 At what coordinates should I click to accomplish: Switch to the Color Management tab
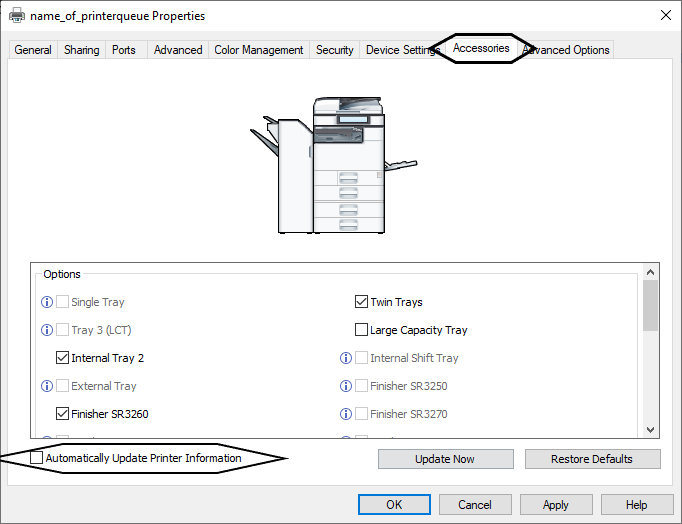pos(258,50)
